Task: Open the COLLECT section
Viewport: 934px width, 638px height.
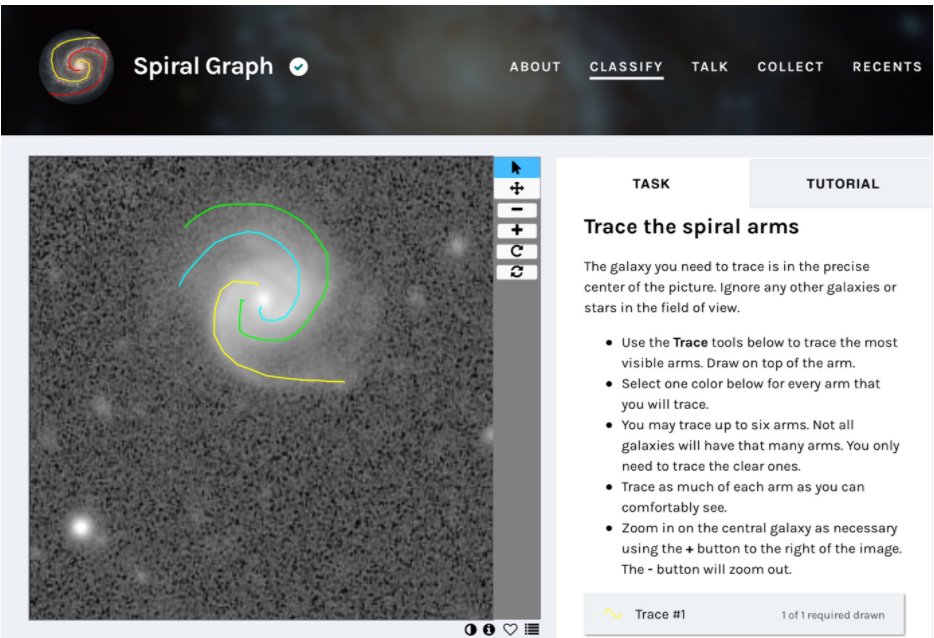Action: pos(790,67)
